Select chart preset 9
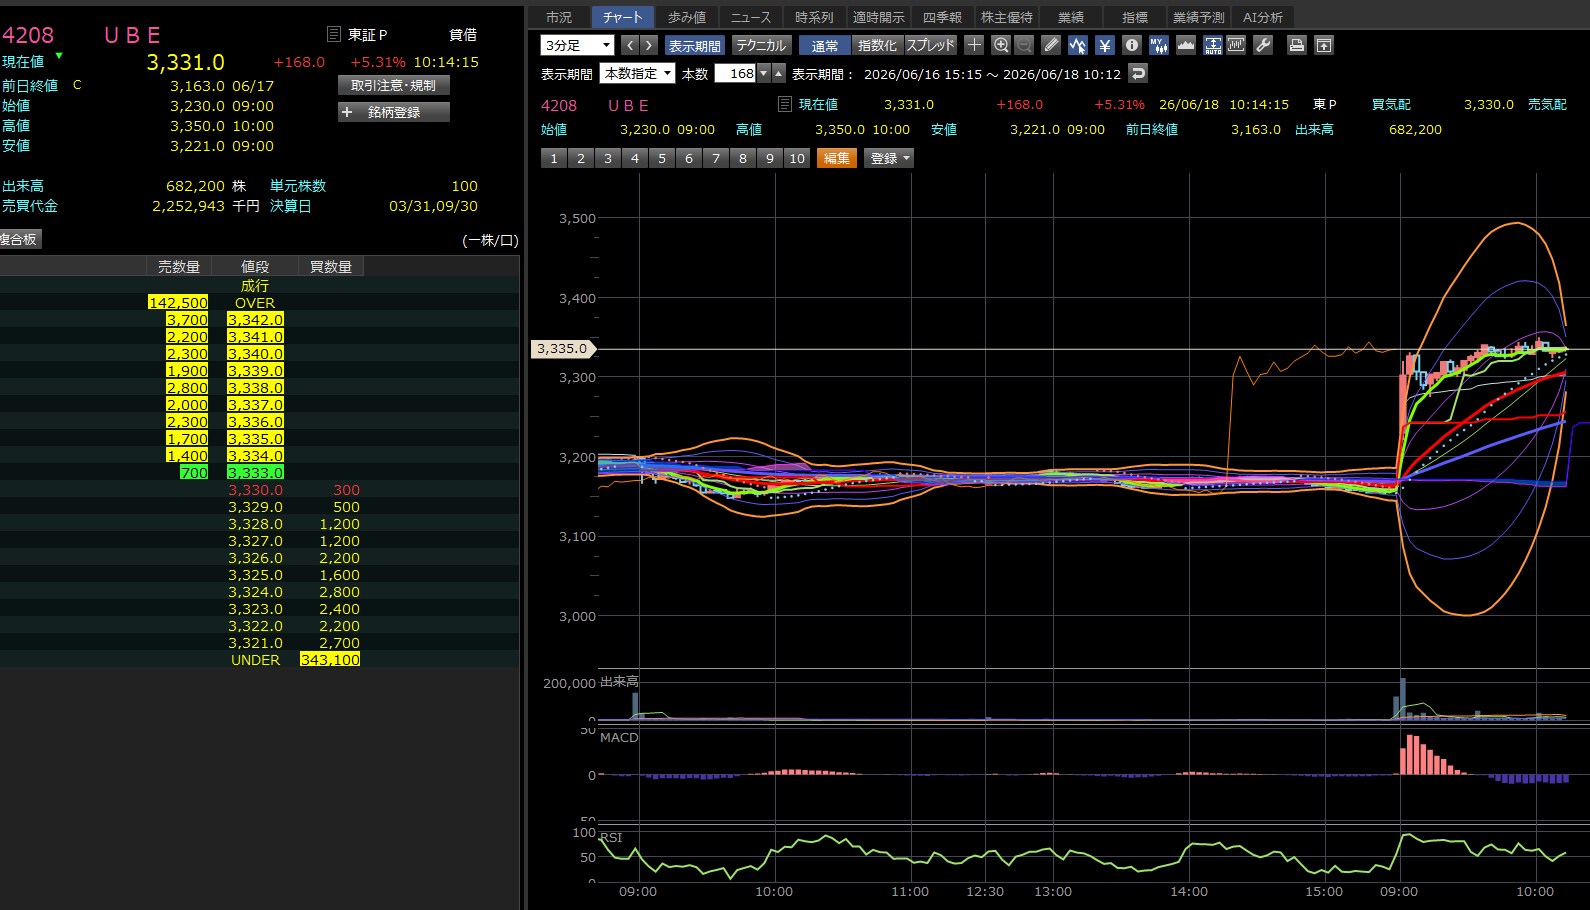This screenshot has width=1590, height=910. coord(770,158)
